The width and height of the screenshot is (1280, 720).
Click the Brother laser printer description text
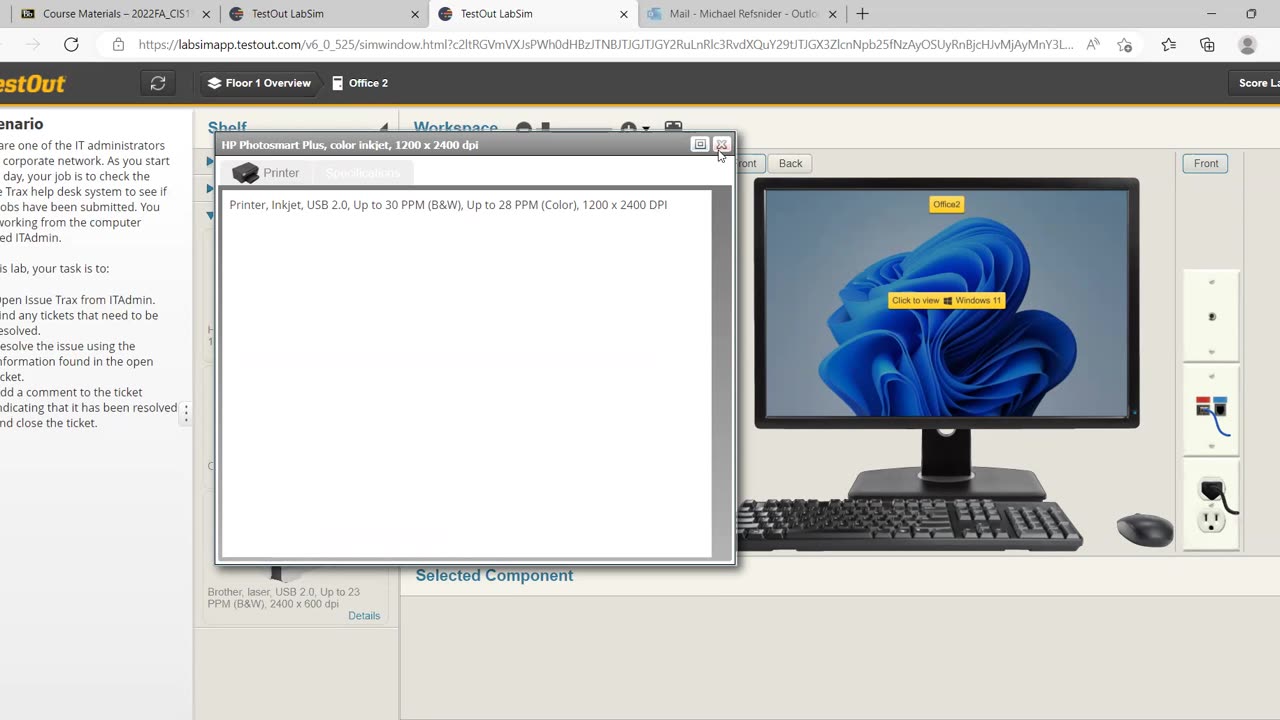click(x=285, y=598)
